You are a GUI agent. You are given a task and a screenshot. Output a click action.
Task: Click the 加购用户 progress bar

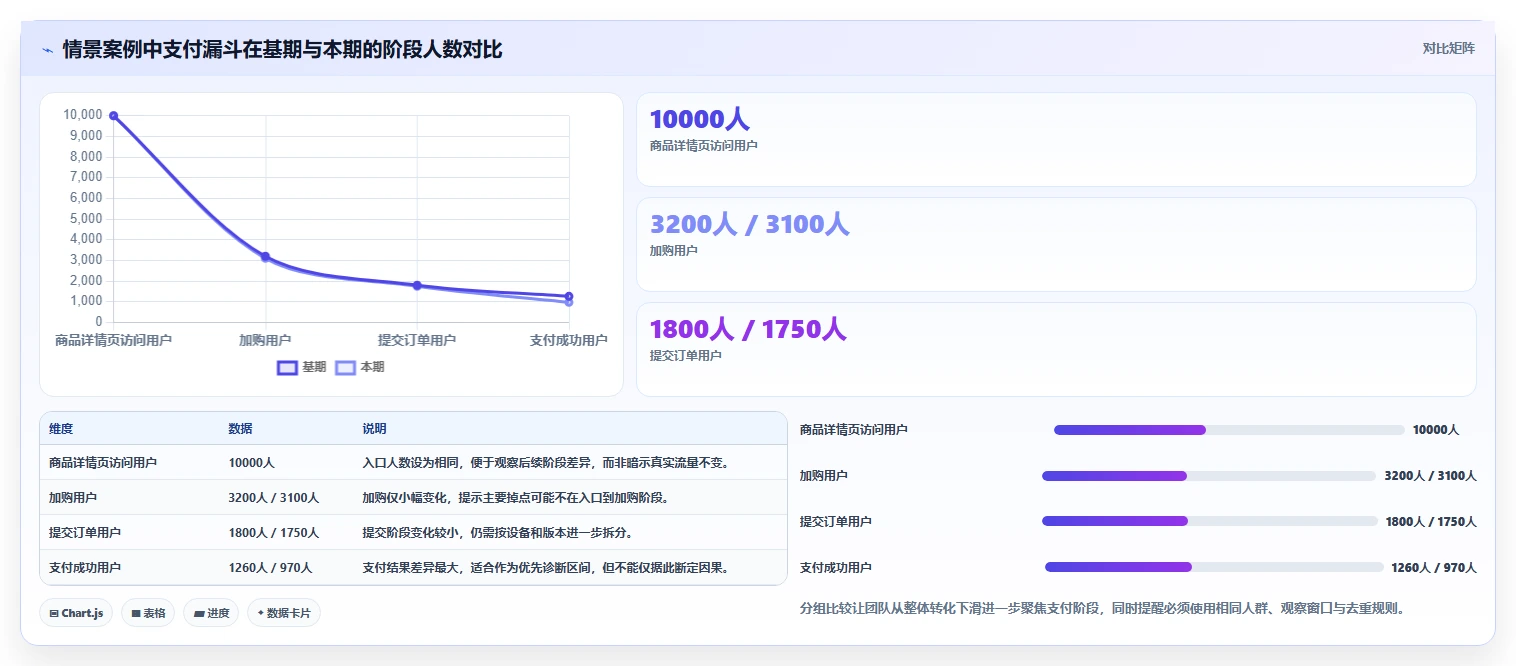click(x=1209, y=476)
